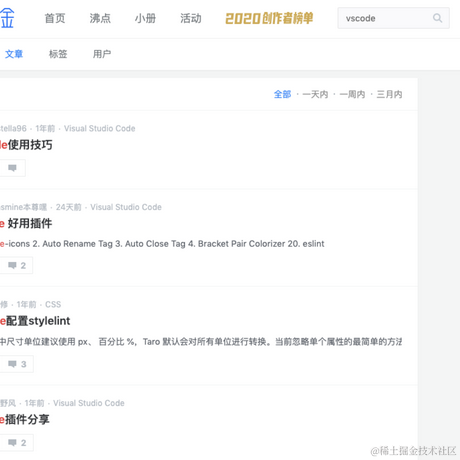Open comments on the 插件分享 article
Viewport: 460px width, 460px height.
pos(16,443)
